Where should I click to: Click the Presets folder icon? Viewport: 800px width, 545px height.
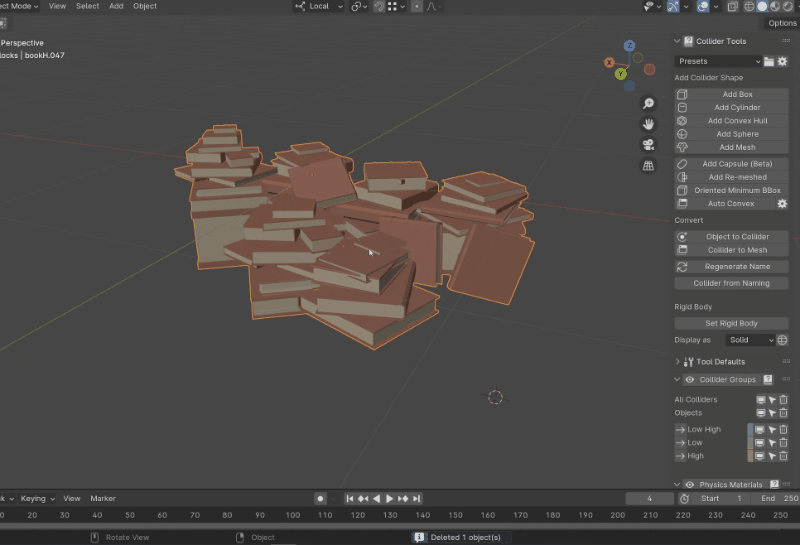pos(768,62)
